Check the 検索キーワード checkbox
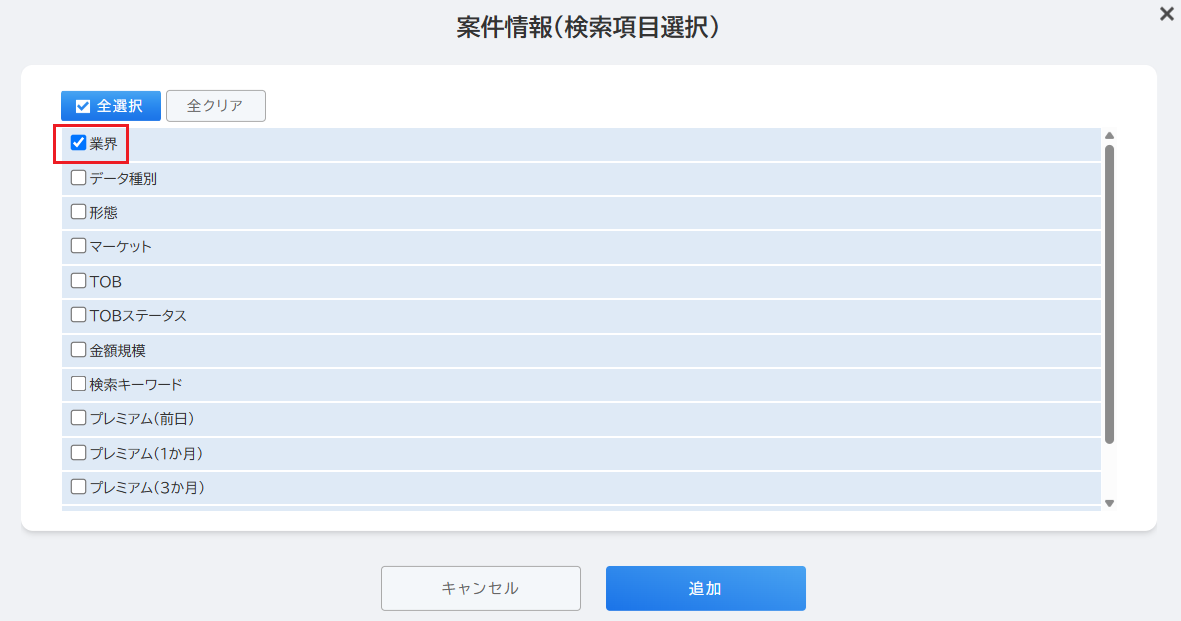 78,384
